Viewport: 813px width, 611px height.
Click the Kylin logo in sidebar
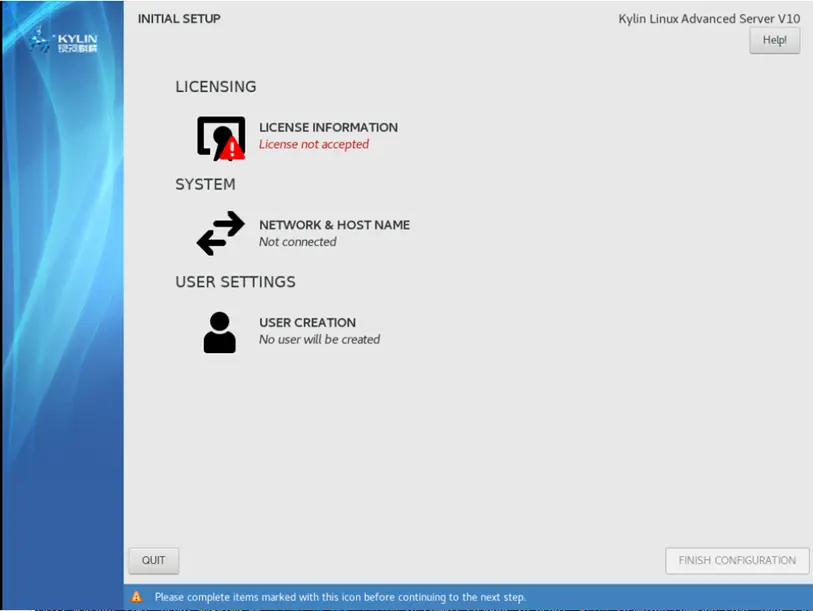coord(63,41)
